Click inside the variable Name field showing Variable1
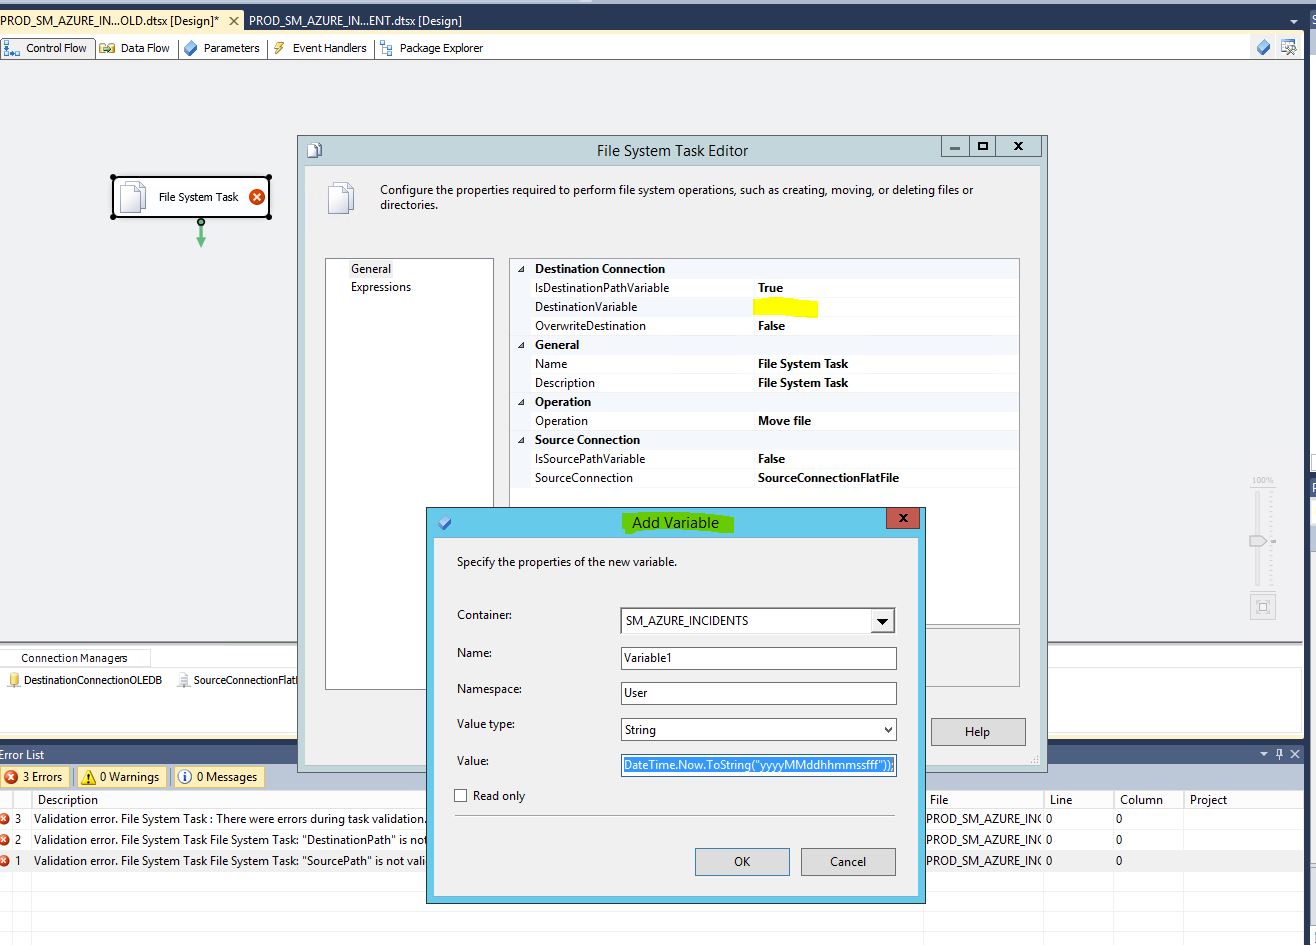The width and height of the screenshot is (1316, 945). coord(757,658)
